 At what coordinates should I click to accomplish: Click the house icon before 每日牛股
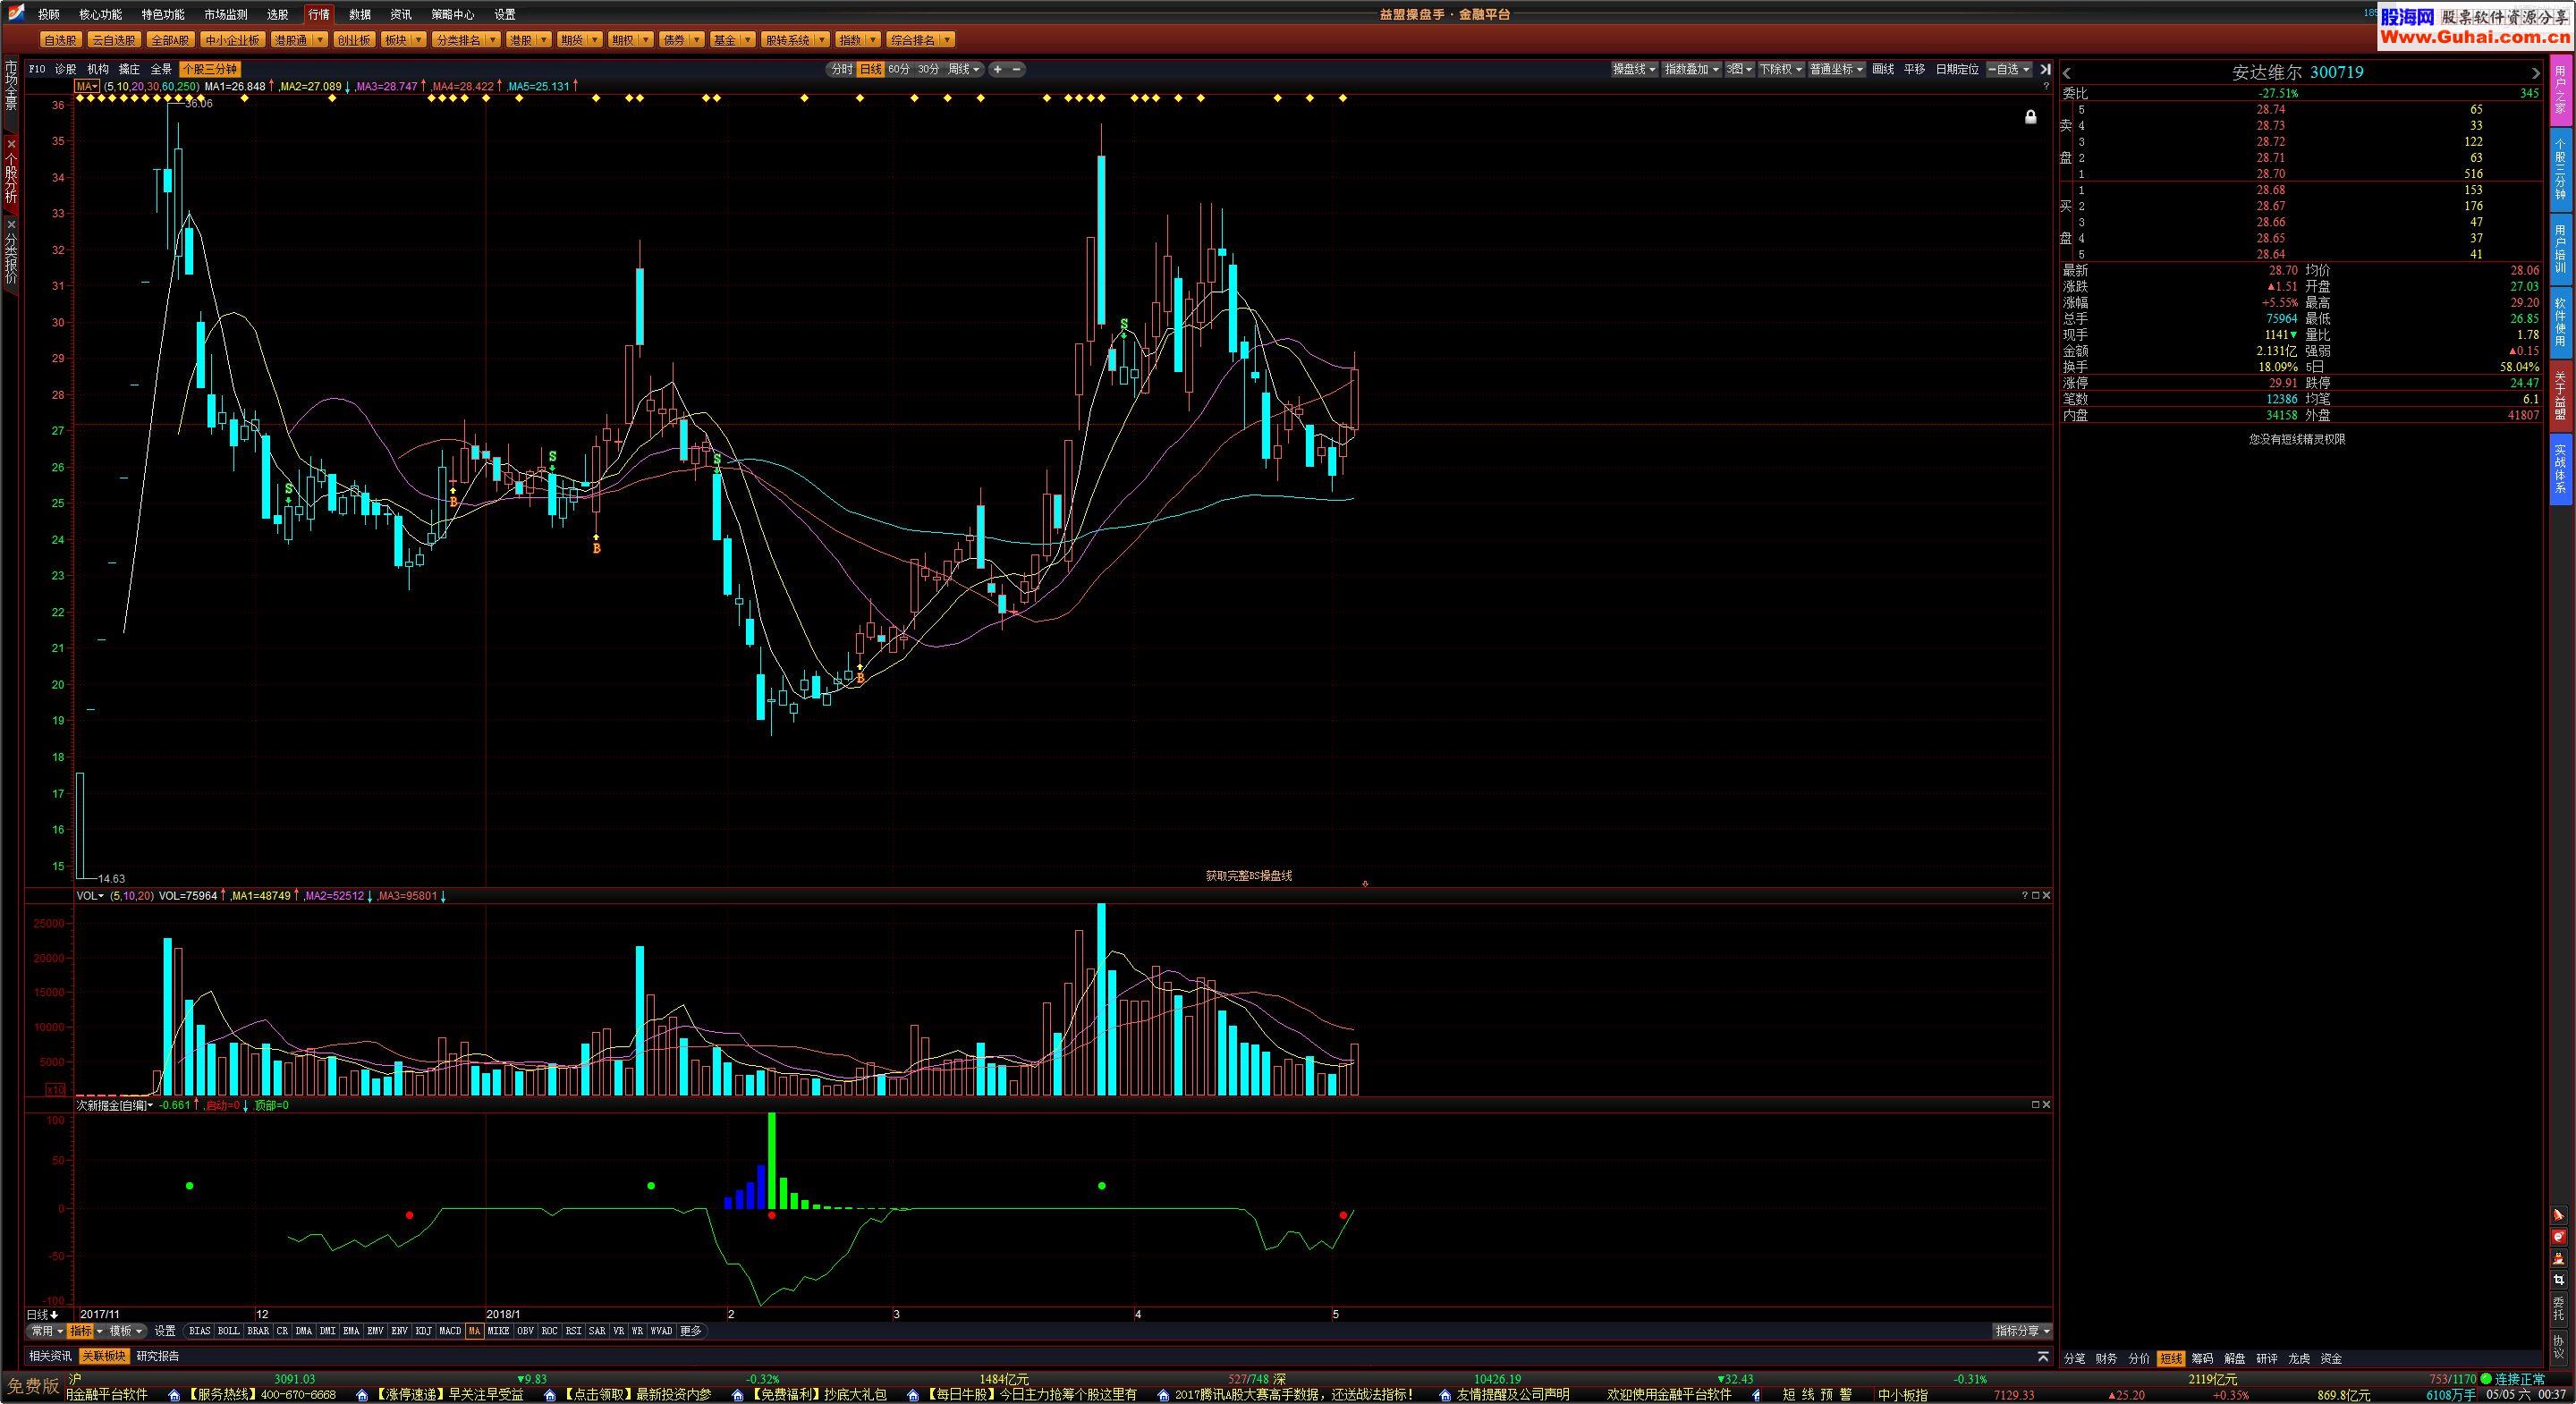tap(913, 1394)
